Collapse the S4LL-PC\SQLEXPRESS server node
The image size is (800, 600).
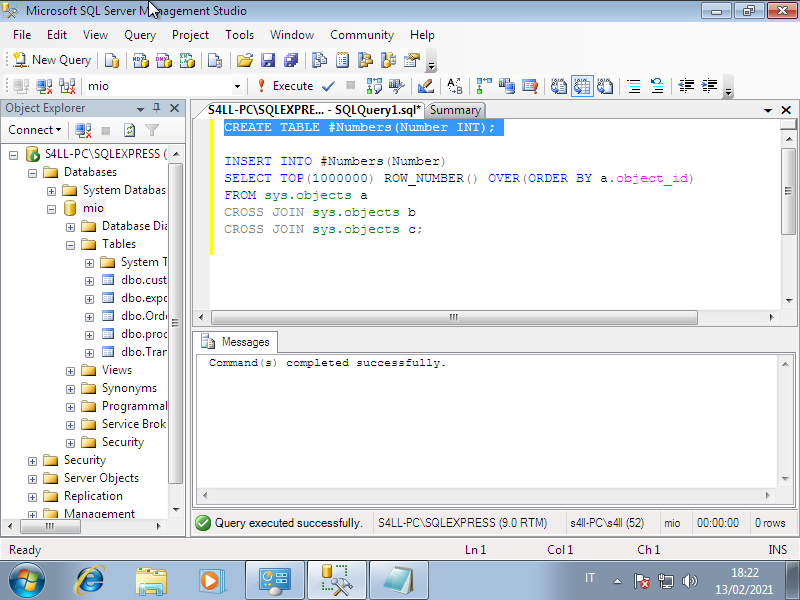[x=14, y=155]
